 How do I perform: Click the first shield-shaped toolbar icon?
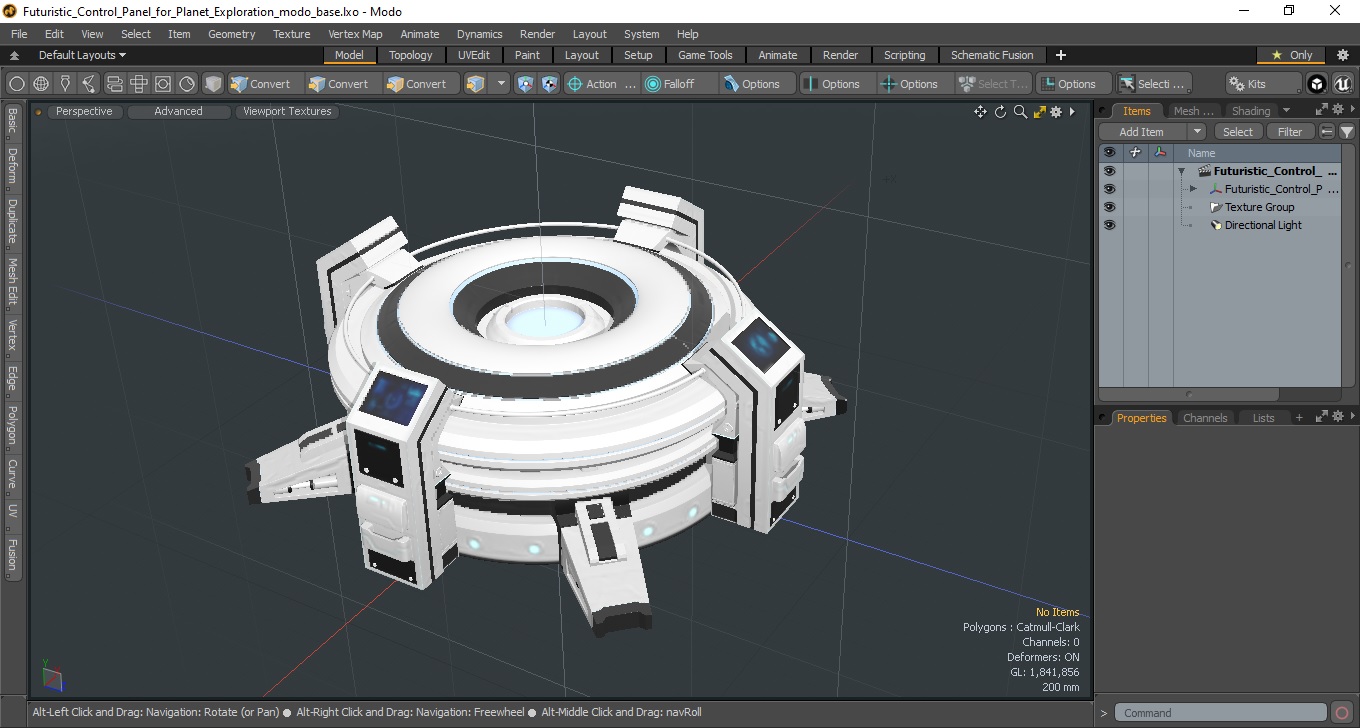click(525, 84)
